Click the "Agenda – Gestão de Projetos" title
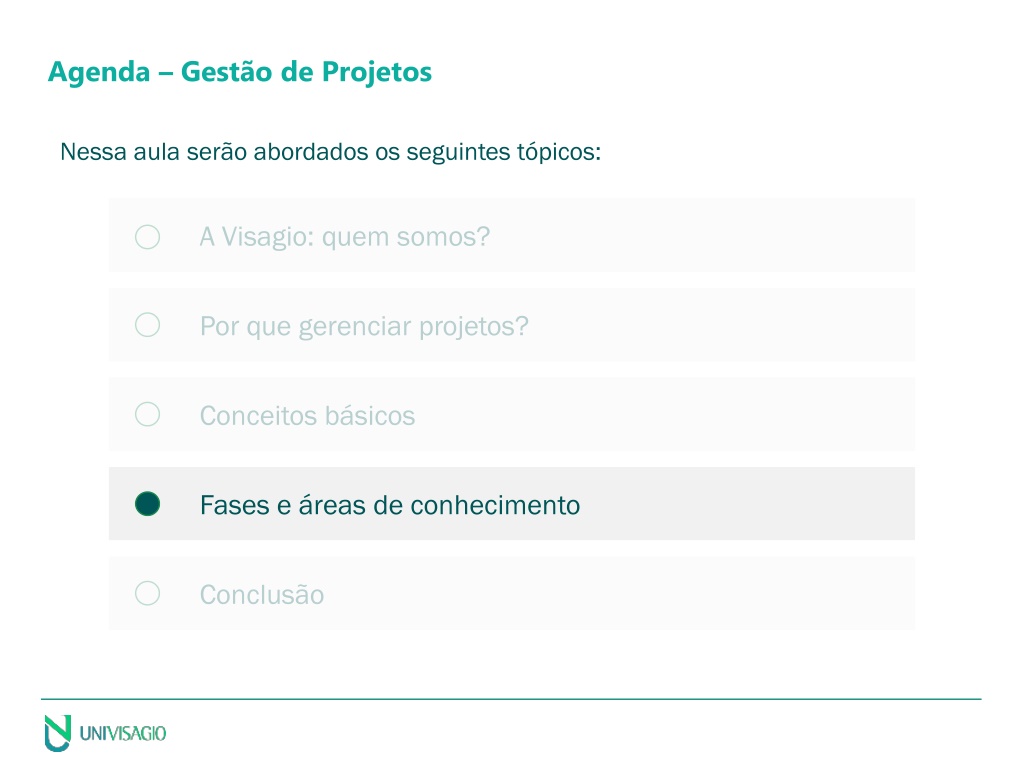The image size is (1024, 768). [240, 72]
